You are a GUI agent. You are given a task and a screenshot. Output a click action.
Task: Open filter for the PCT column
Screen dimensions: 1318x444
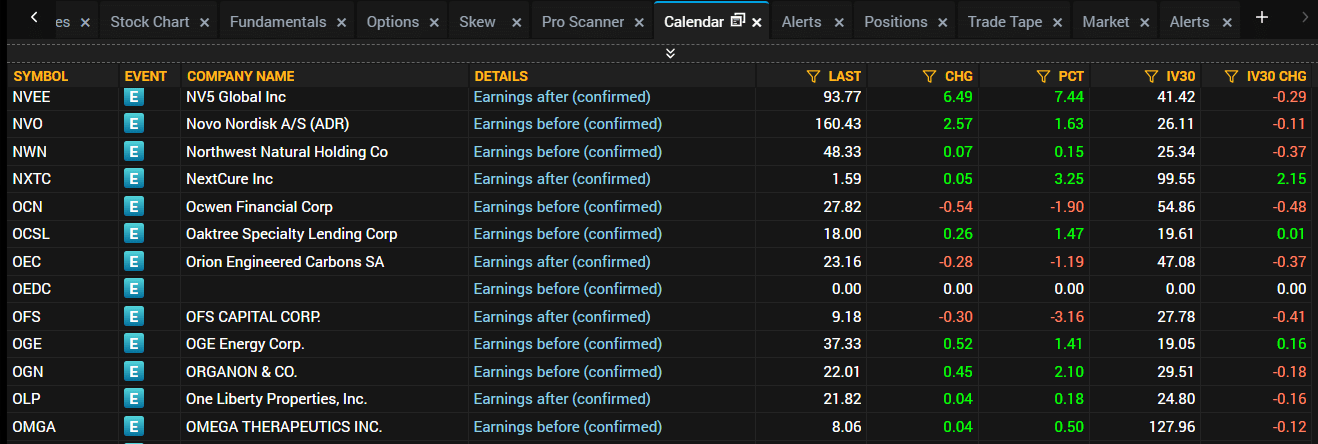[x=1044, y=76]
